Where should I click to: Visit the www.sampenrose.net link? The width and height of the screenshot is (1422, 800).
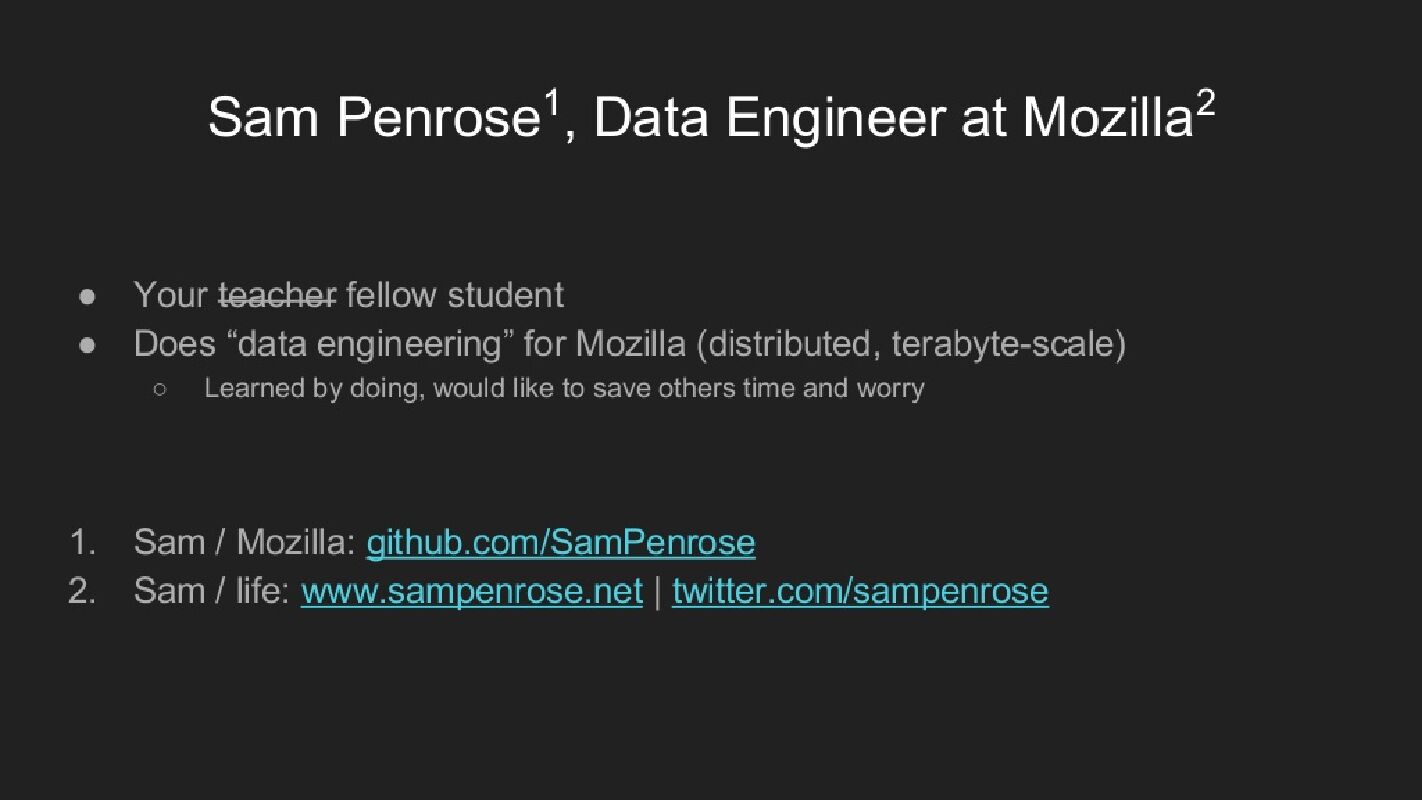point(471,591)
